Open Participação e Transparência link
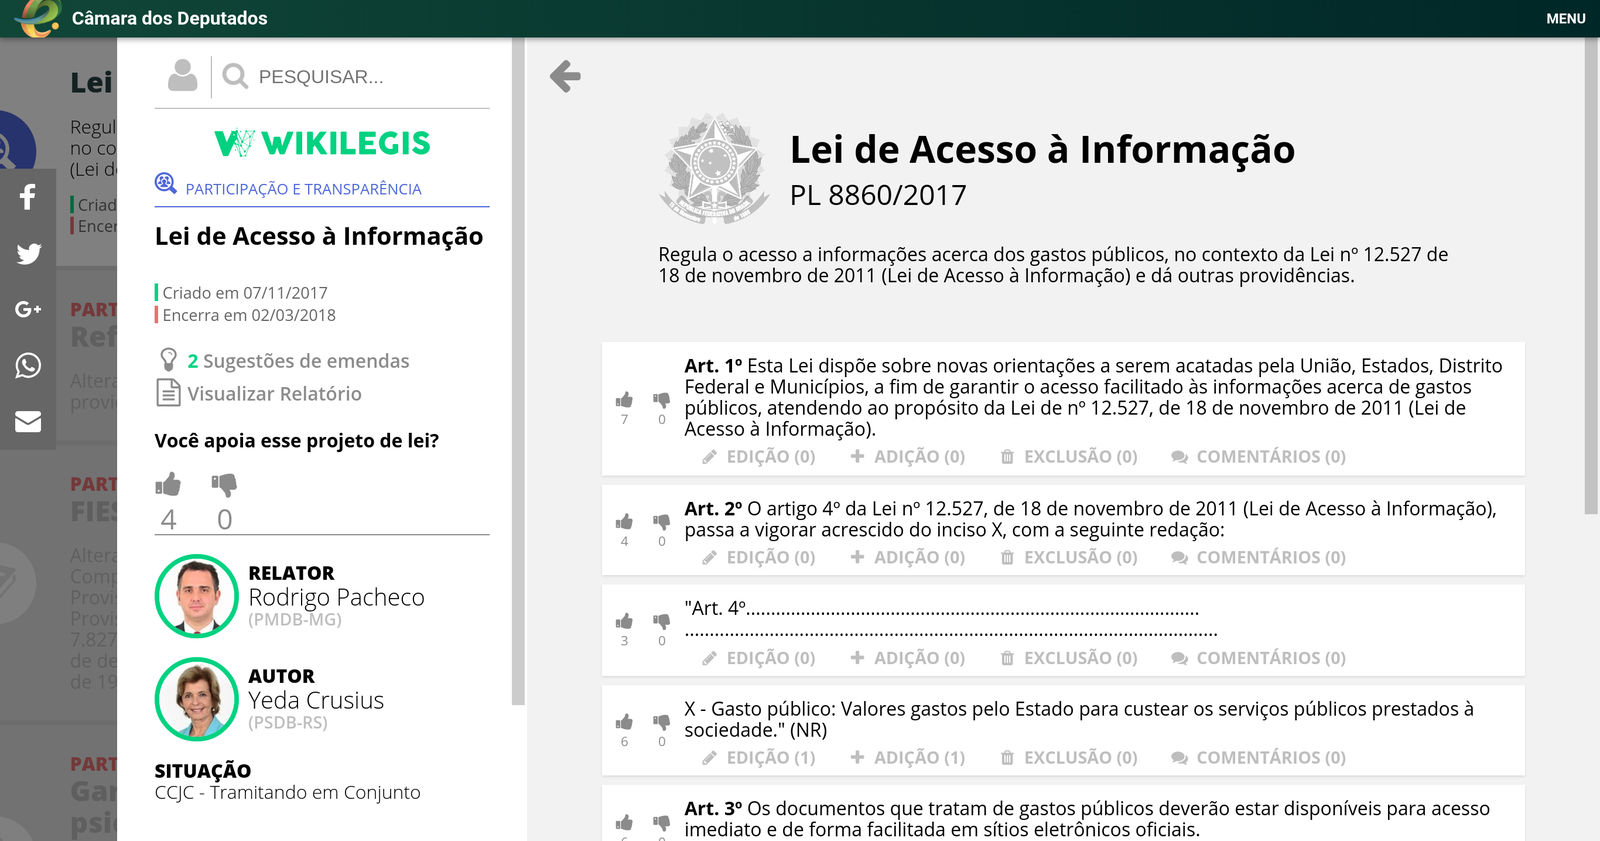 [x=303, y=189]
